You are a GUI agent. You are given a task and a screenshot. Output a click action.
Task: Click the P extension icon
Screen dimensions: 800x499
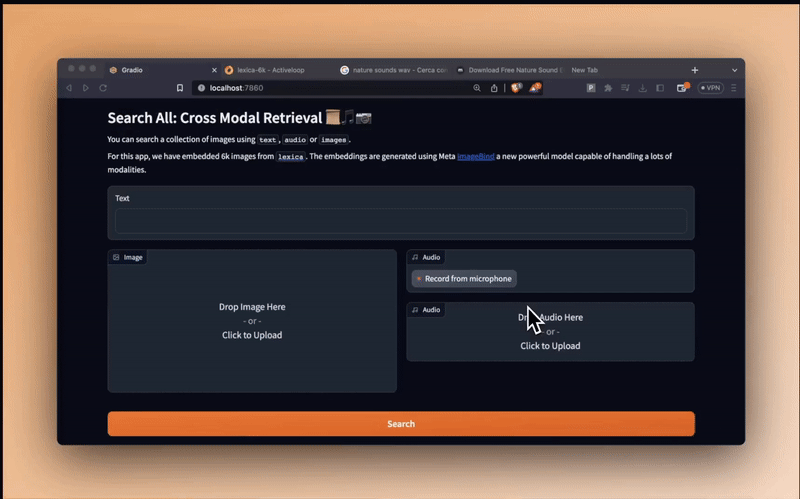click(x=590, y=88)
